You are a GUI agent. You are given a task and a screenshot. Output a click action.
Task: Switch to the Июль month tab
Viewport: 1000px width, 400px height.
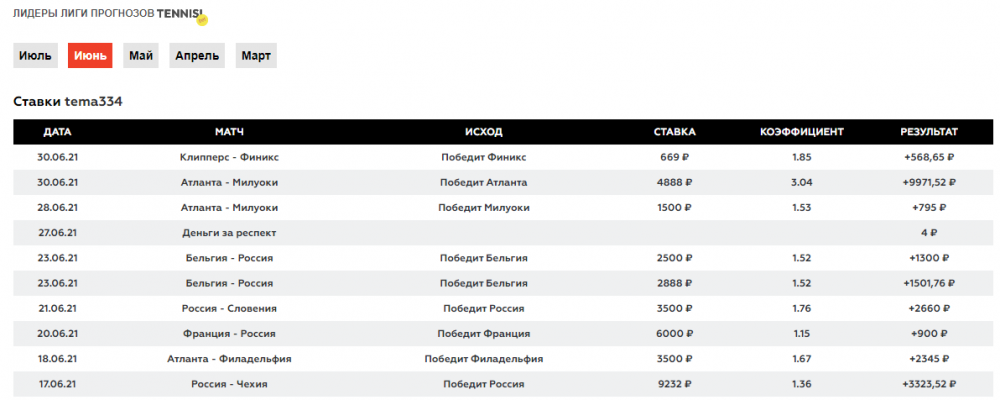coord(35,56)
